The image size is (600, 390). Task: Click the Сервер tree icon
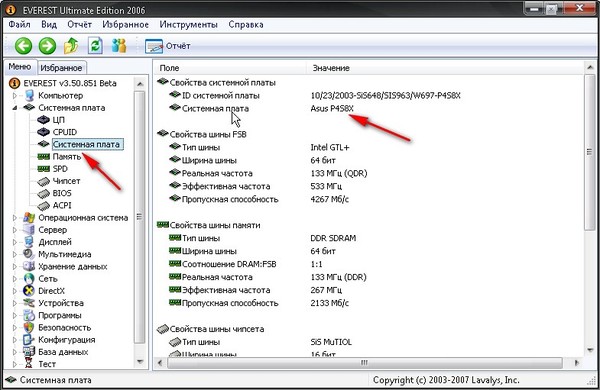click(x=29, y=230)
